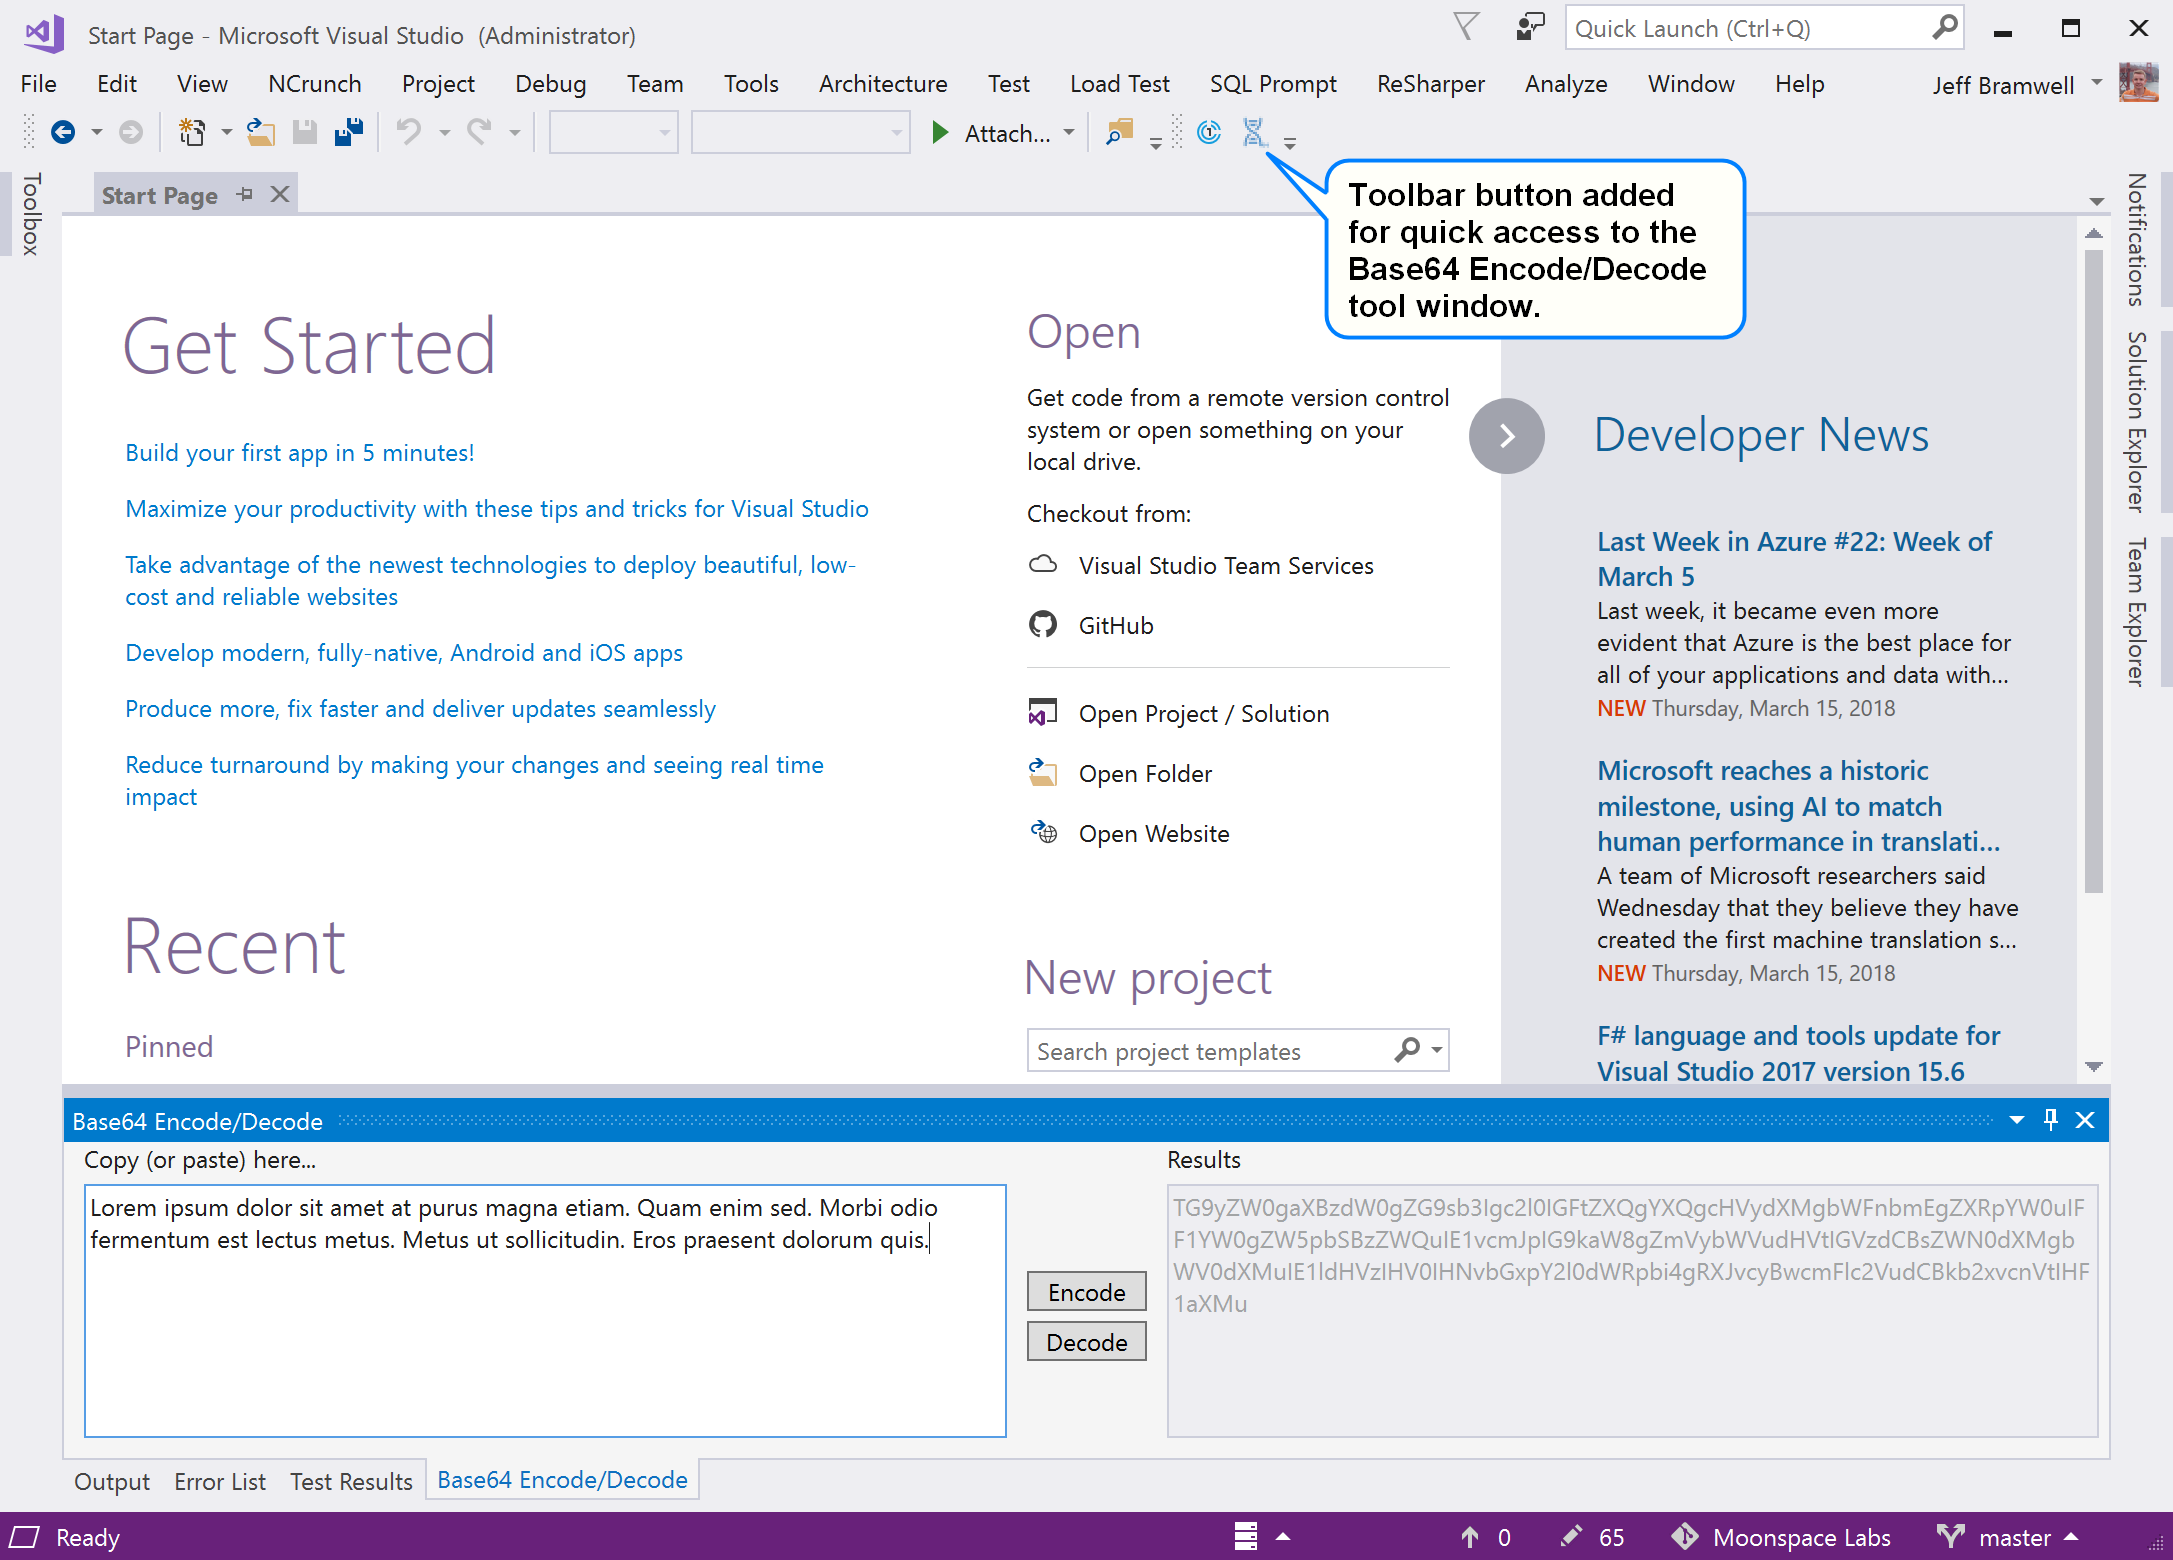Click the Undo toolbar icon
Viewport: 2173px width, 1560px height.
point(408,132)
